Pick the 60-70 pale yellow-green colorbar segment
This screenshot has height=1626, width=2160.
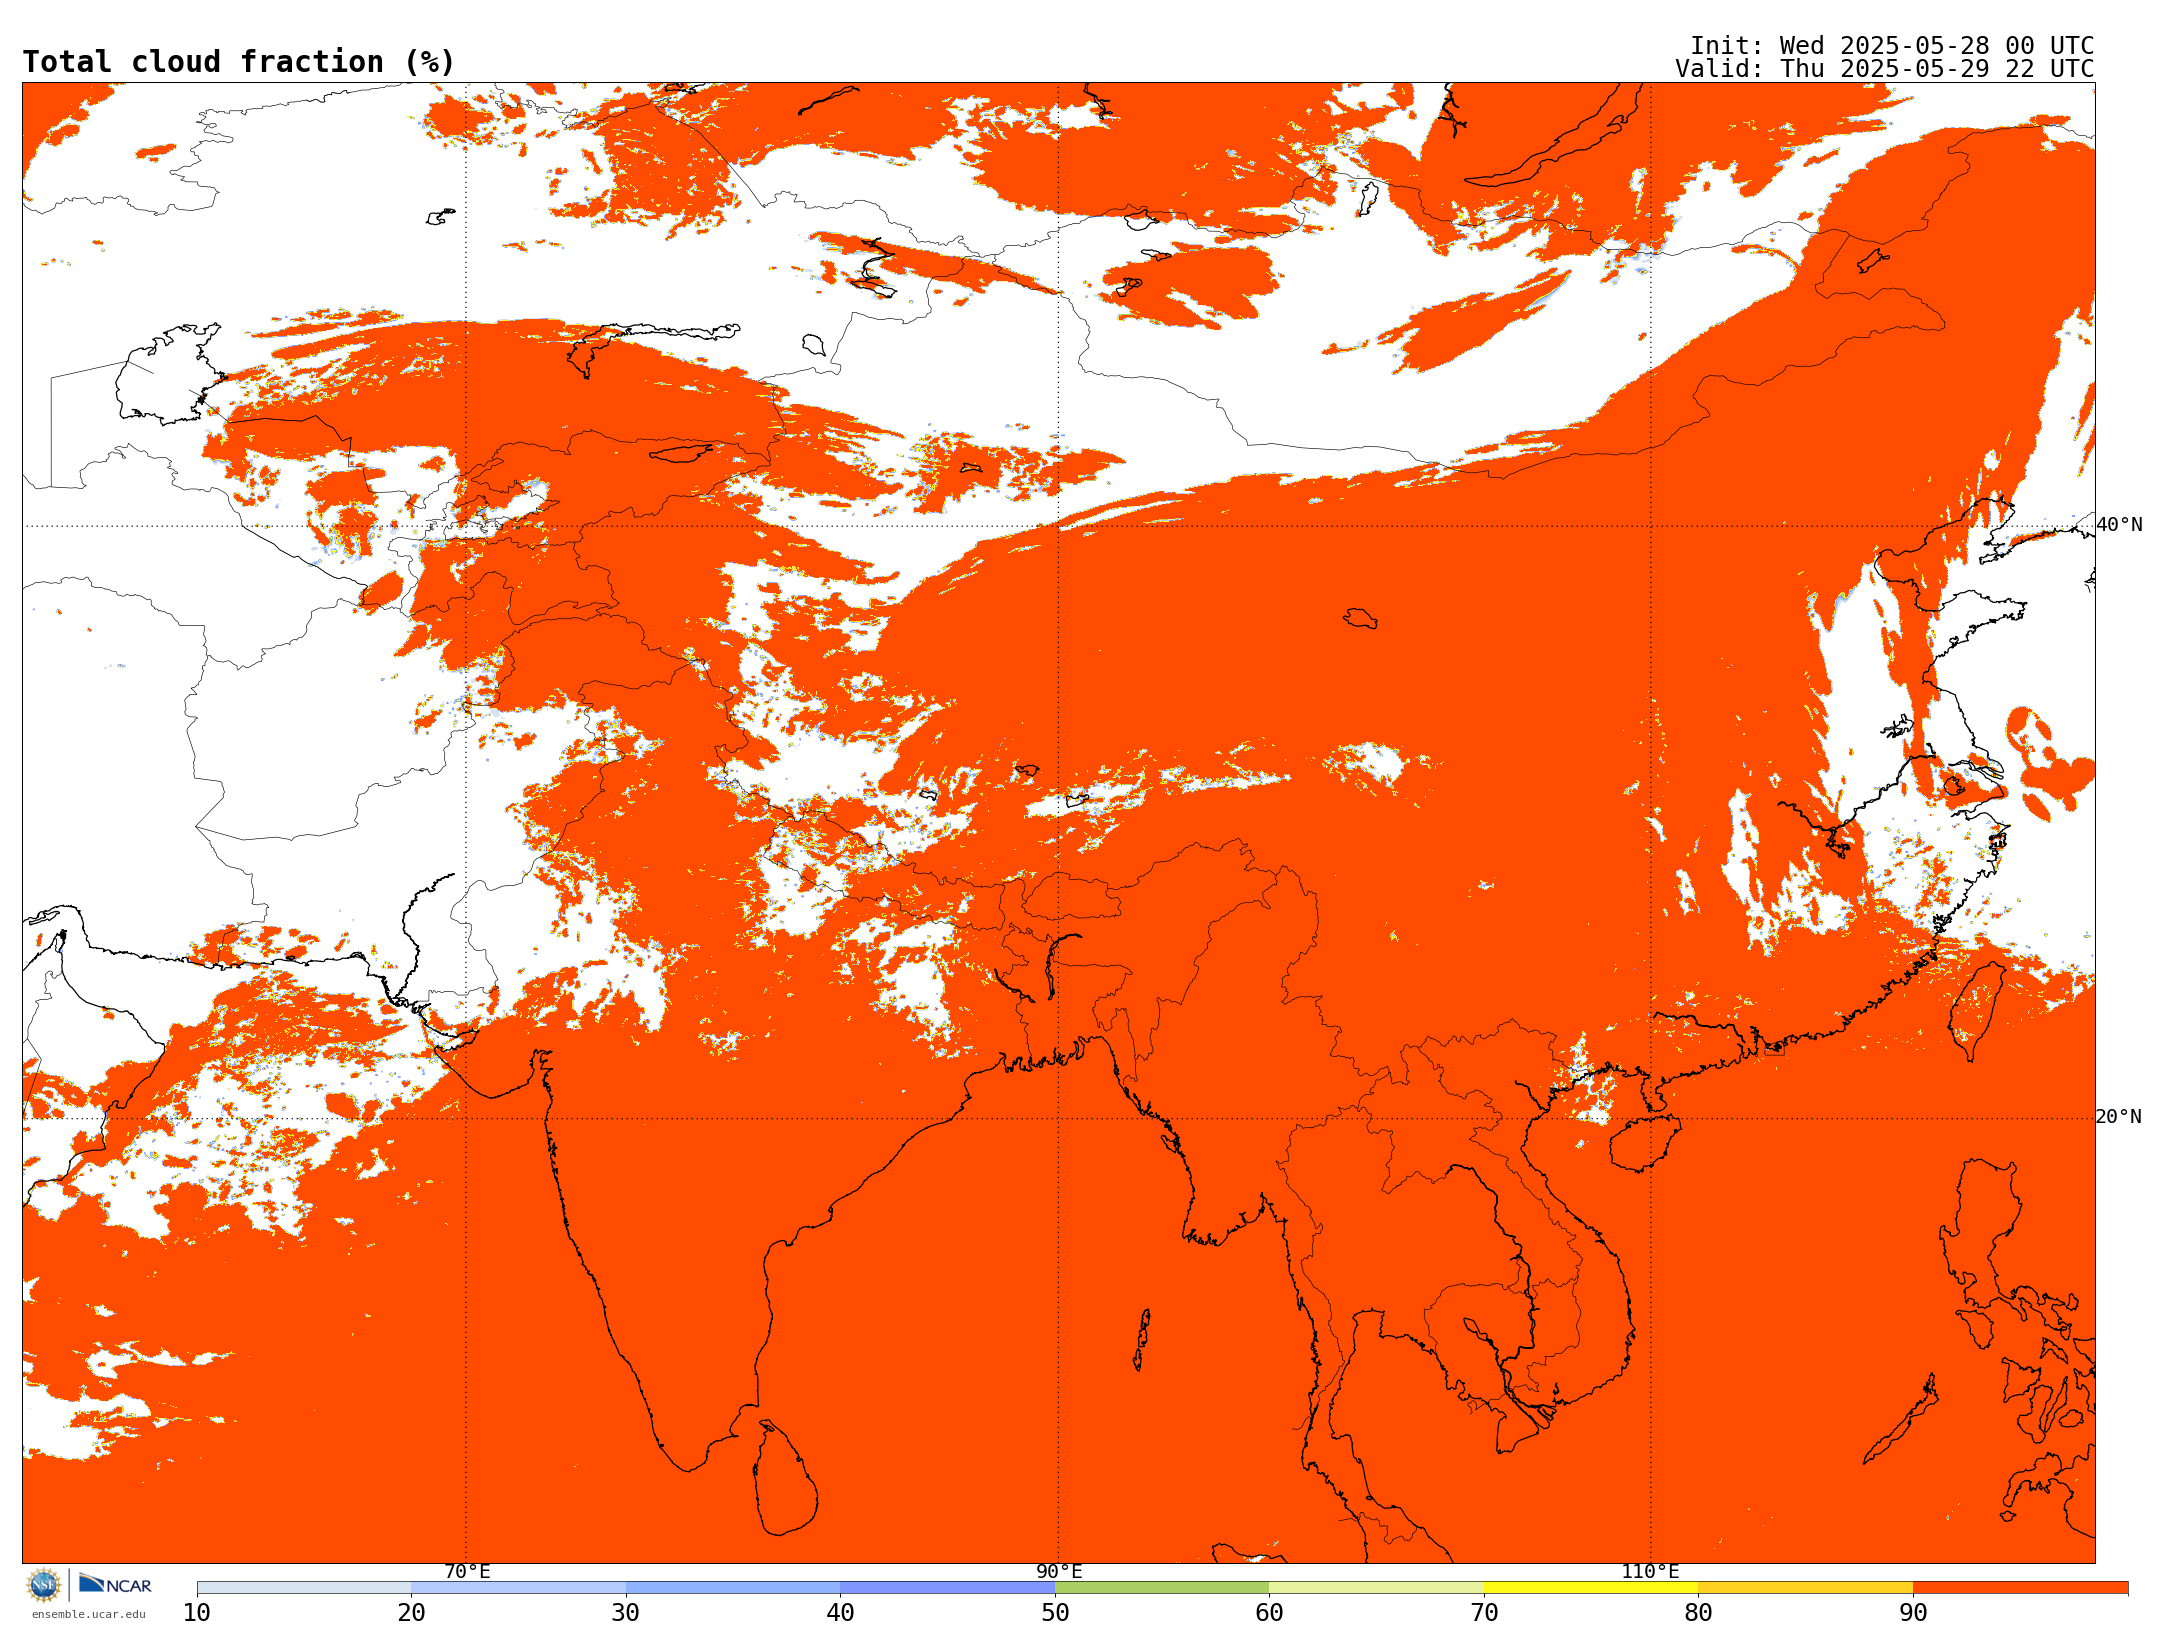coord(1376,1588)
